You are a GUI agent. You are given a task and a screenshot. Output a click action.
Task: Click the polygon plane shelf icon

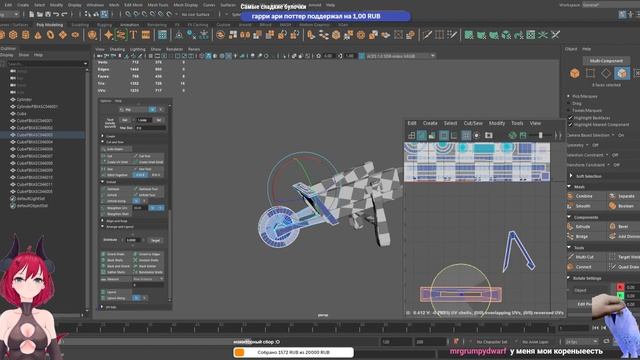(63, 35)
